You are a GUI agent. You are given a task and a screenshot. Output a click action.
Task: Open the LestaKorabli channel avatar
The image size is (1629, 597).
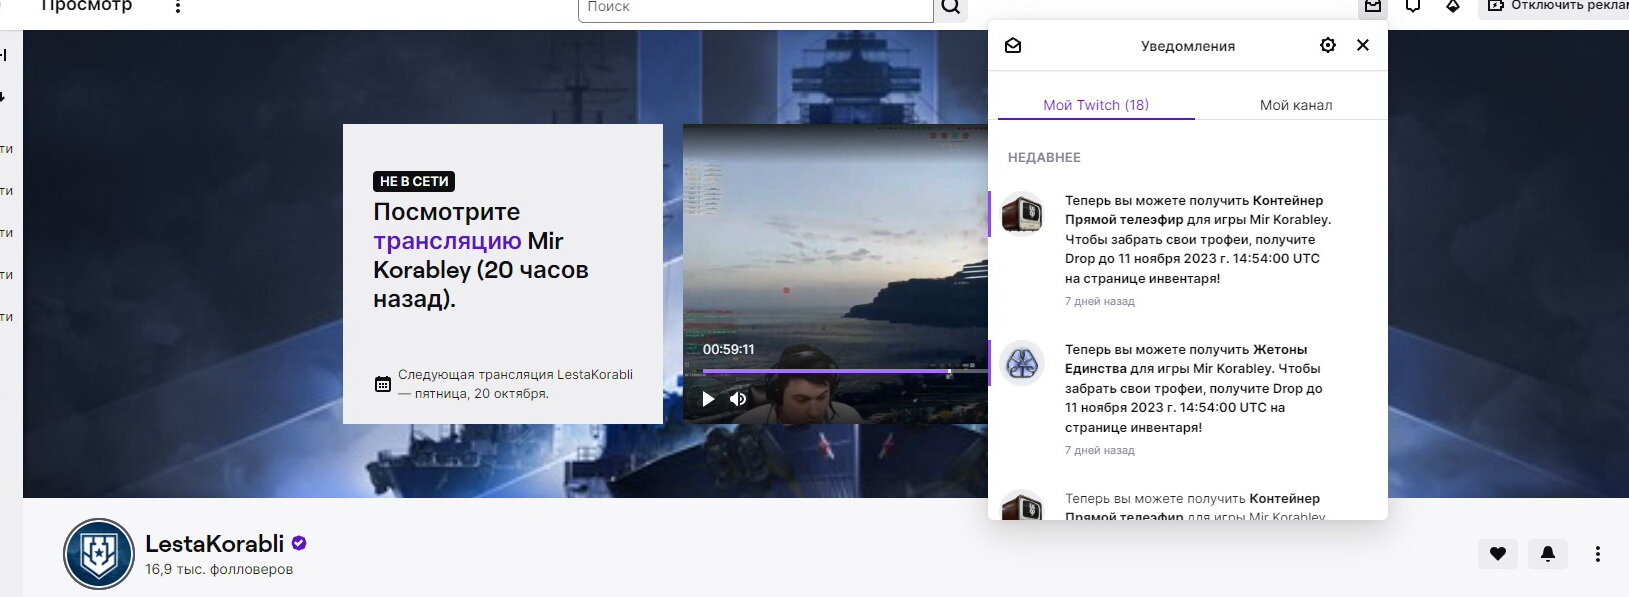coord(98,553)
